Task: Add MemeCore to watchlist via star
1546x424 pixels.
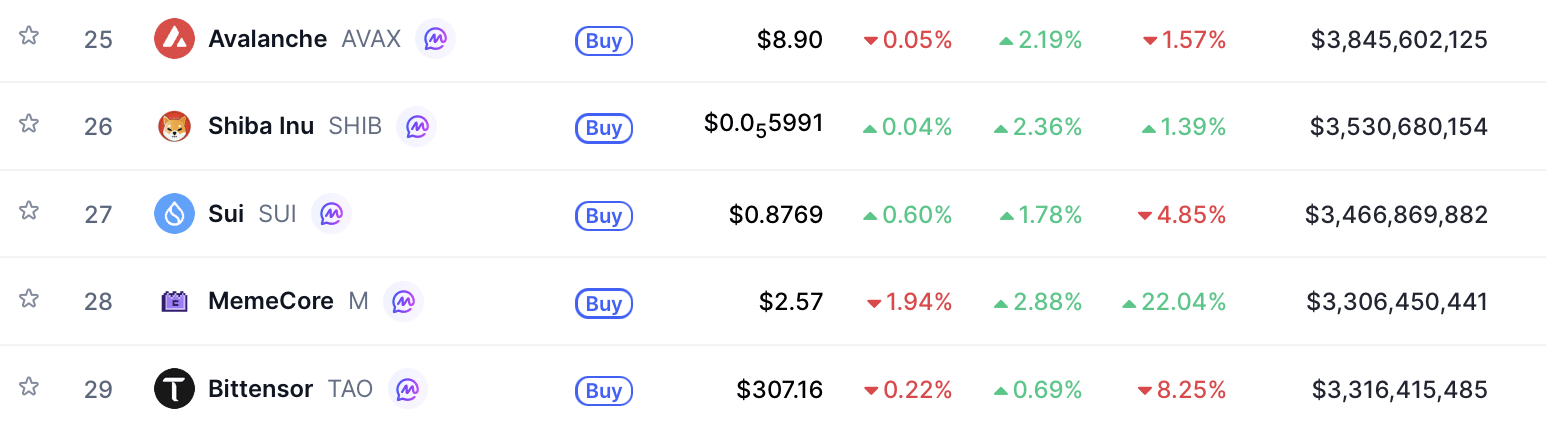Action: click(x=29, y=298)
